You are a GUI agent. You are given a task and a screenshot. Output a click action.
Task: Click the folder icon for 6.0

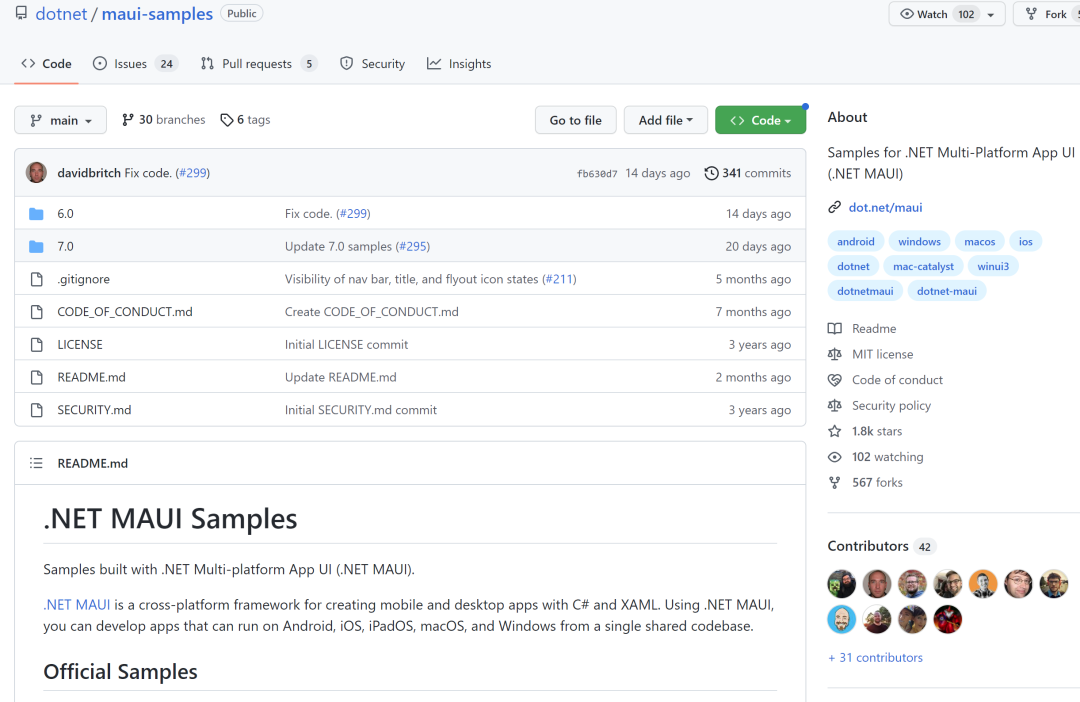click(37, 214)
